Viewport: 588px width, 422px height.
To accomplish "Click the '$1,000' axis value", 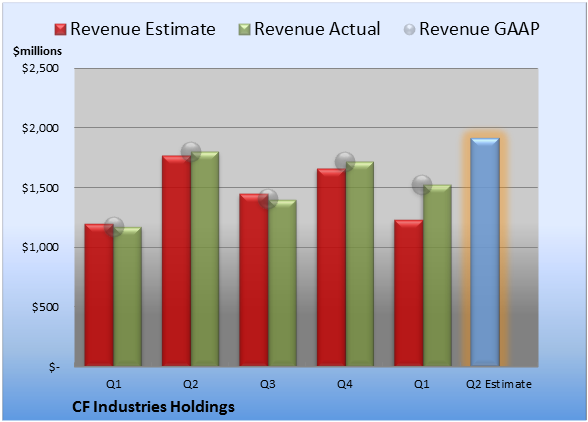I will [x=40, y=248].
